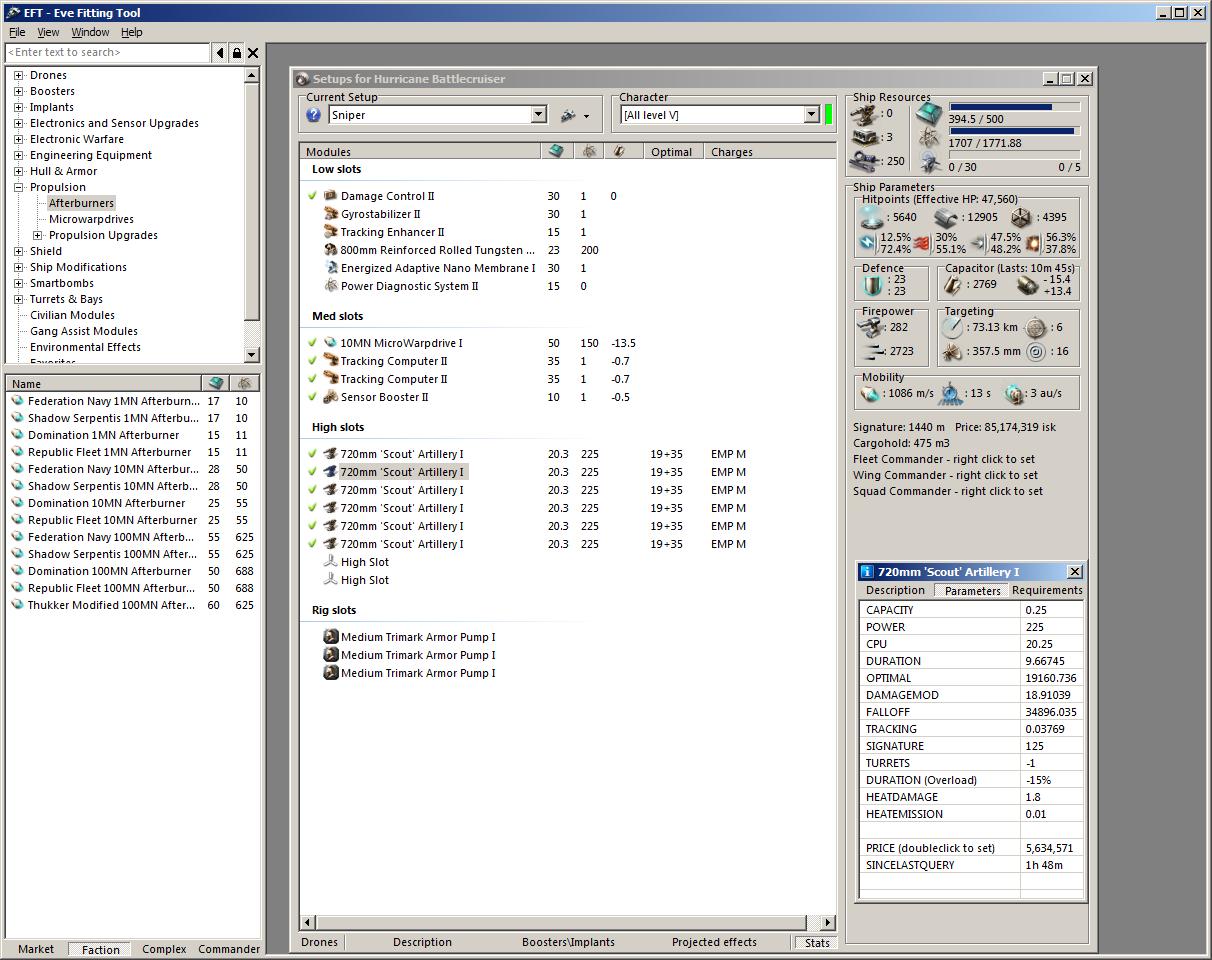Click the Damage Control II module icon
The image size is (1212, 960).
point(331,196)
